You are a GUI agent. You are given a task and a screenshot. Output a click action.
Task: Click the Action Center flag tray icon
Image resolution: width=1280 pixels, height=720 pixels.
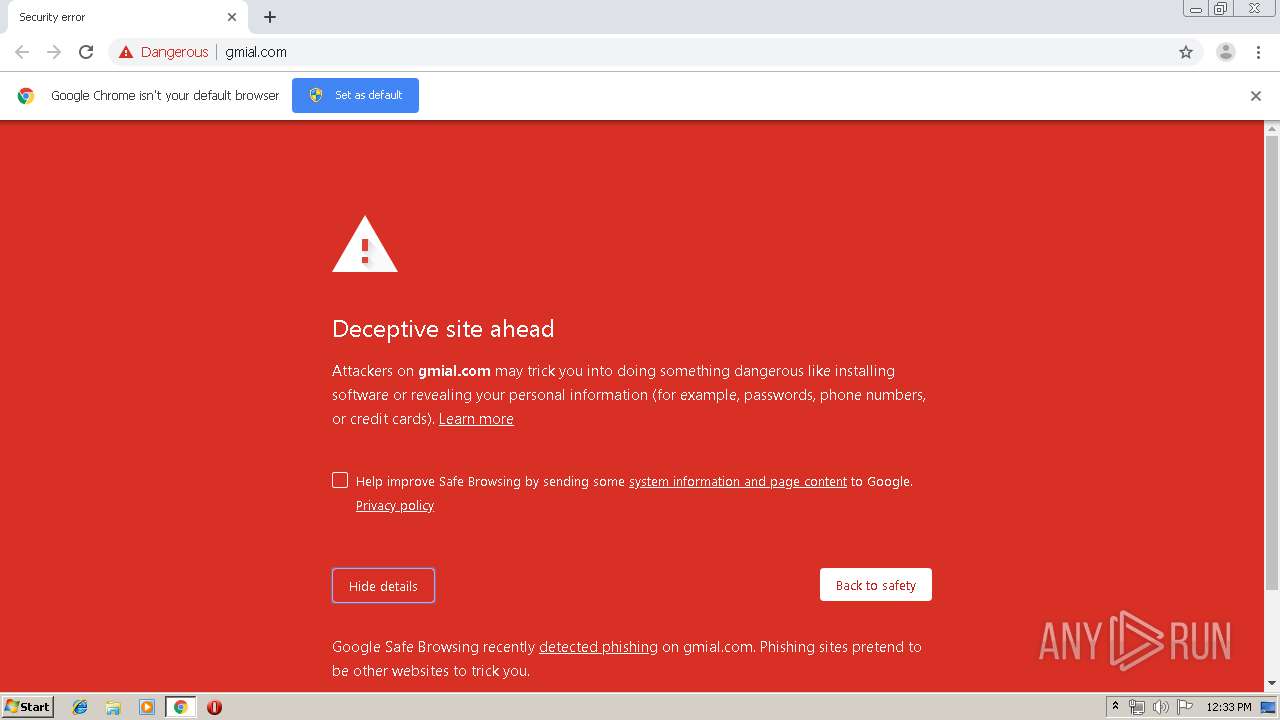1185,707
